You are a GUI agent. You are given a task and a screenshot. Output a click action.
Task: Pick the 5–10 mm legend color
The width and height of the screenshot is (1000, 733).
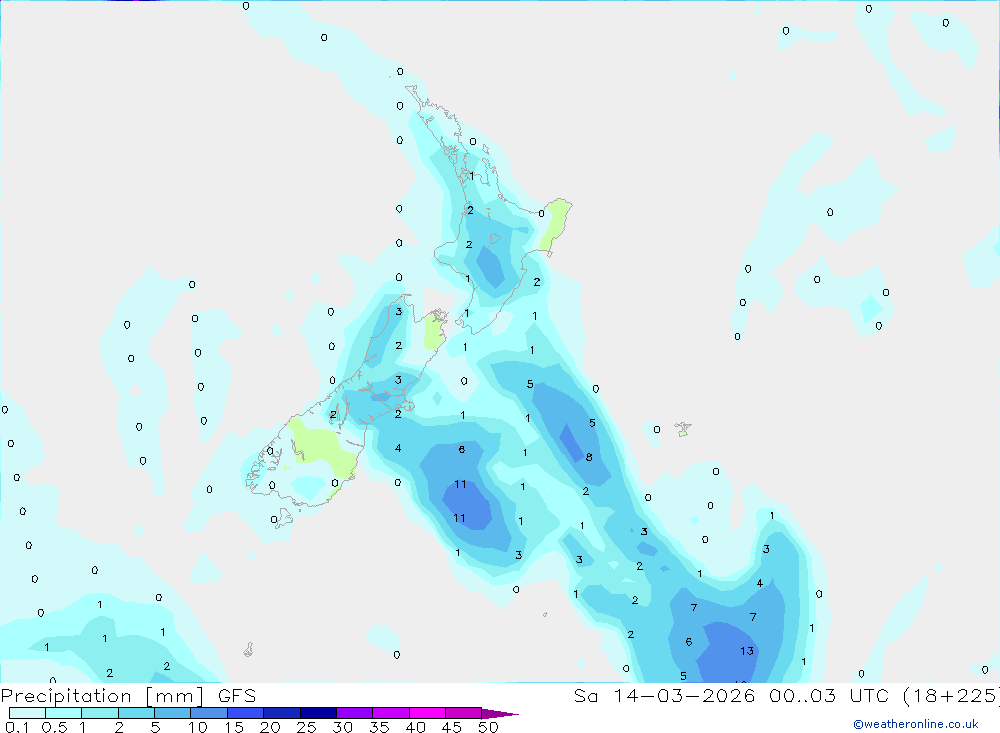[172, 713]
